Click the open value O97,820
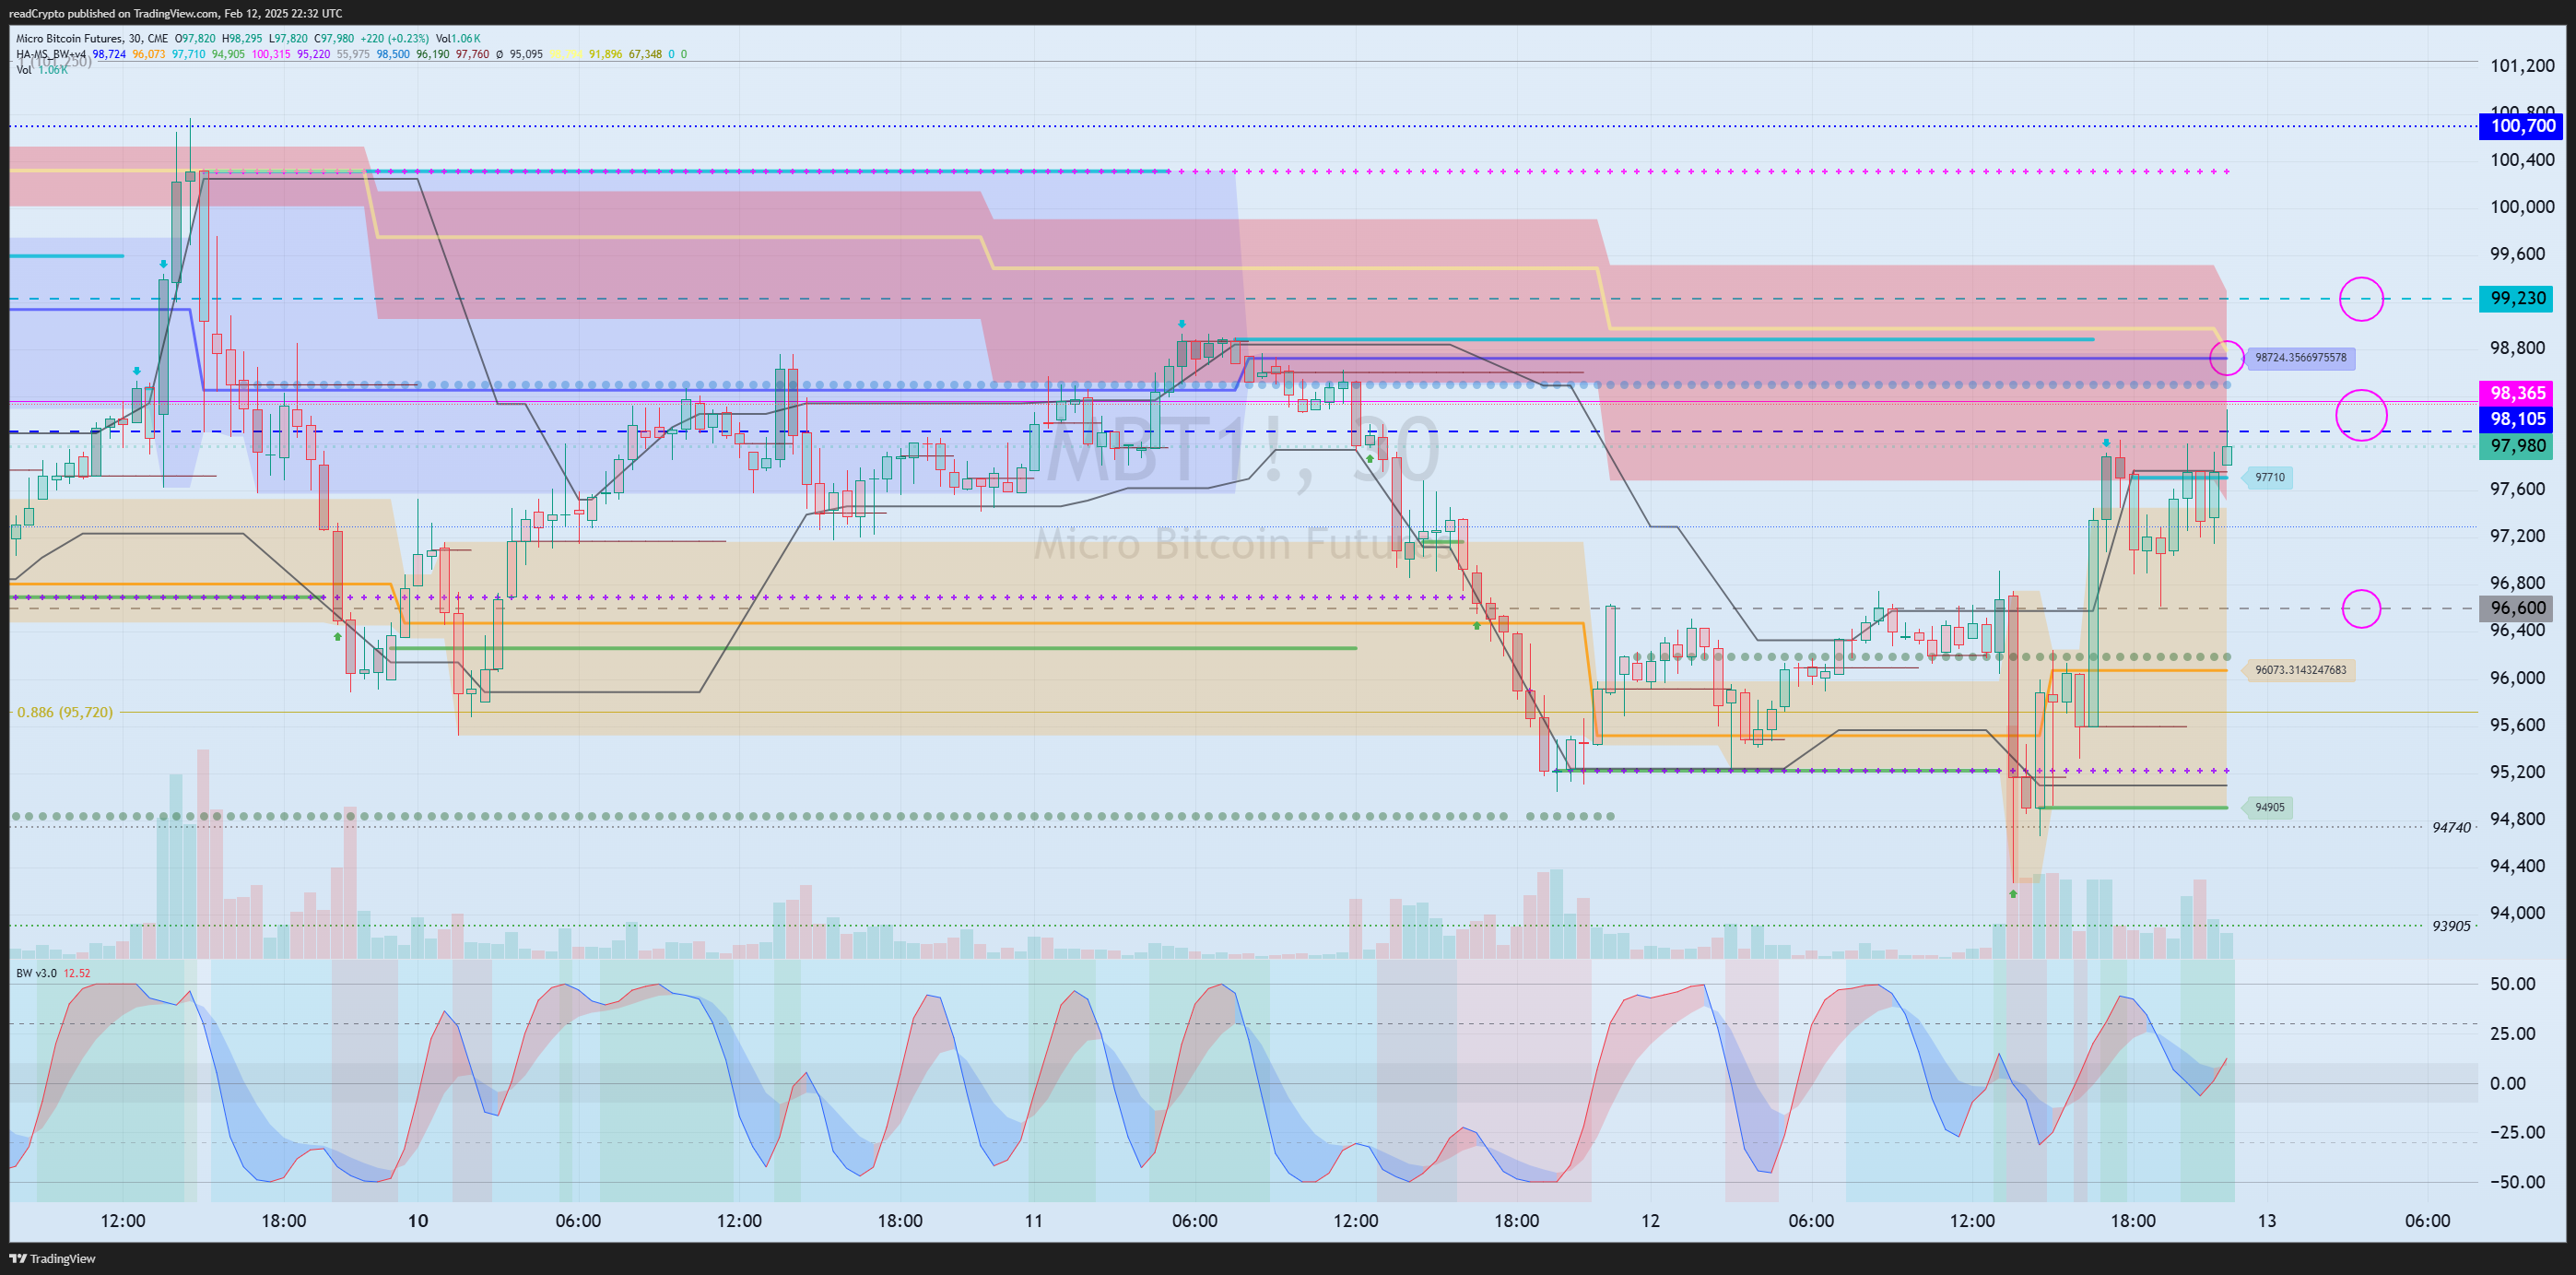The width and height of the screenshot is (2576, 1275). point(195,38)
